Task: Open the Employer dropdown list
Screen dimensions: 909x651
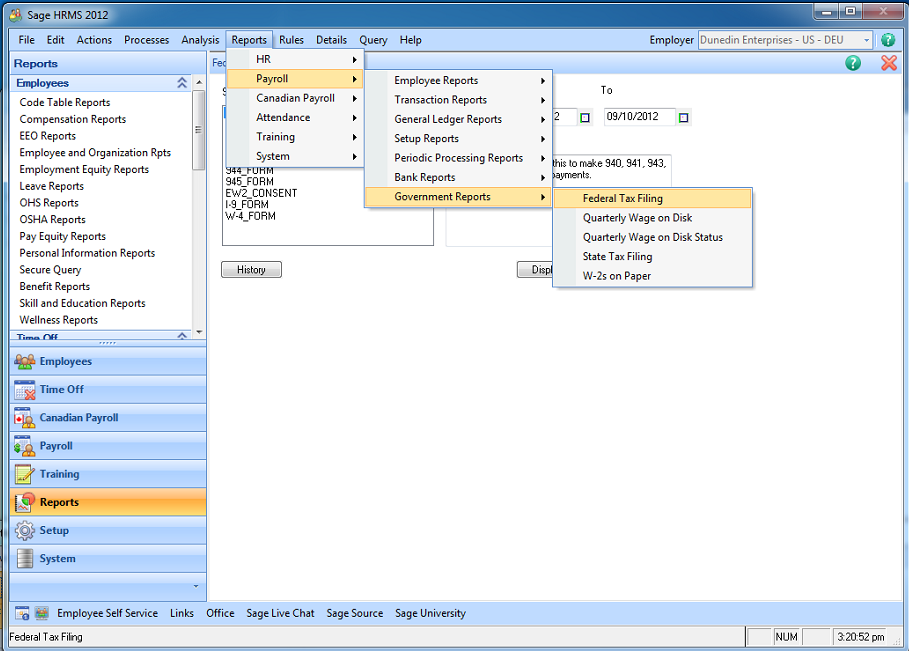Action: click(x=865, y=40)
